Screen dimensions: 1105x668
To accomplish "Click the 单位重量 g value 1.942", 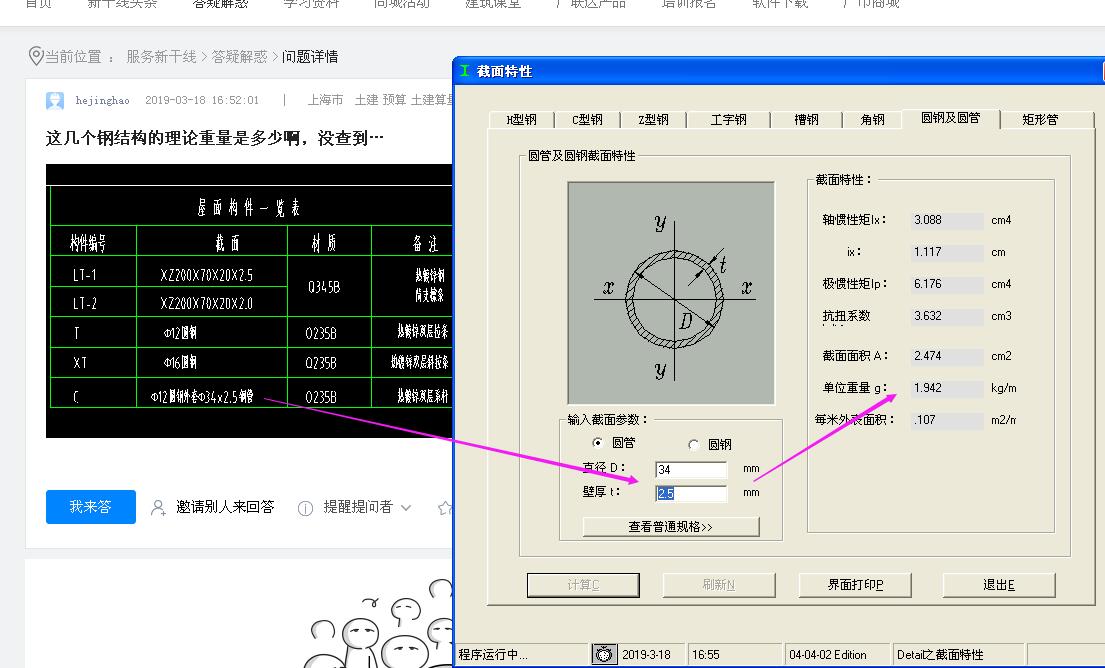I will [947, 388].
